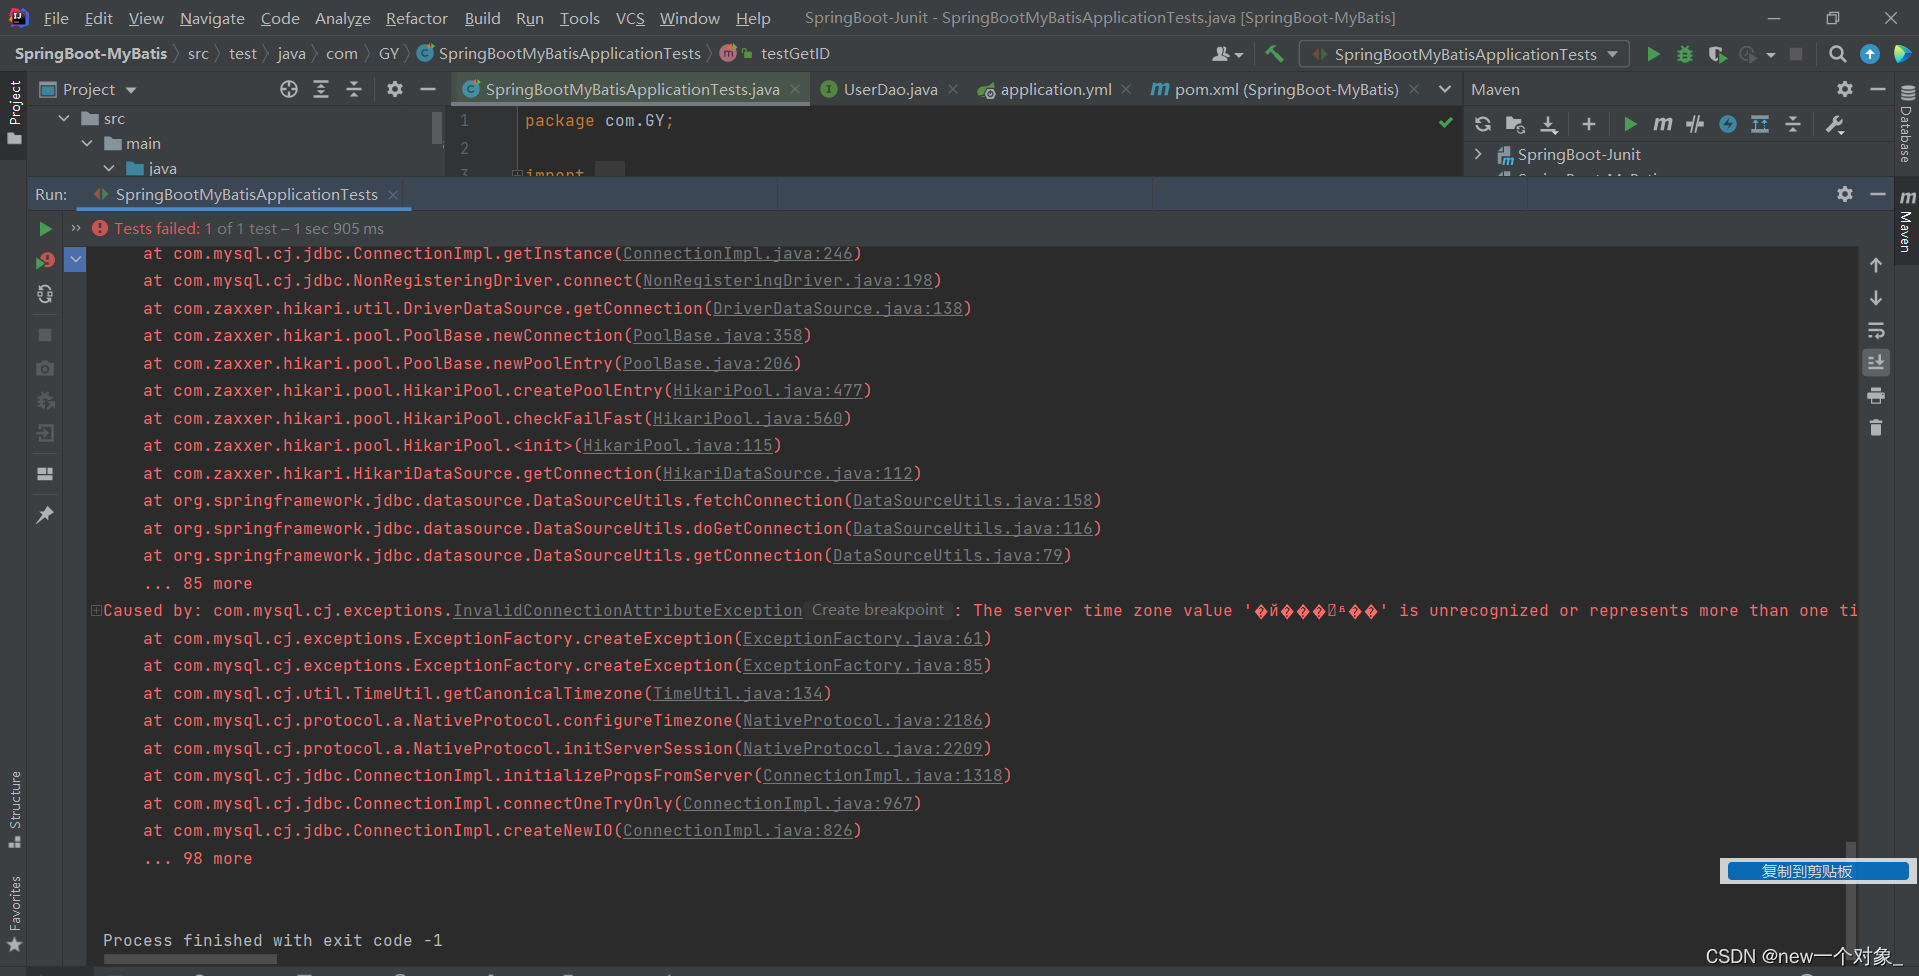The image size is (1919, 976).
Task: Open run configuration dropdown
Action: pos(1463,54)
